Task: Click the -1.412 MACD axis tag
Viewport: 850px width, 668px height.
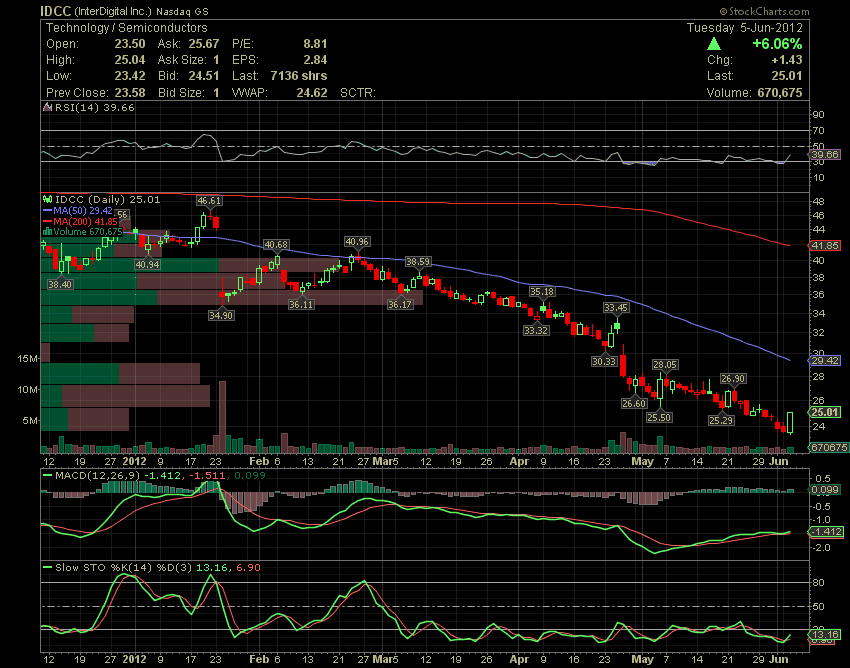Action: pyautogui.click(x=826, y=531)
